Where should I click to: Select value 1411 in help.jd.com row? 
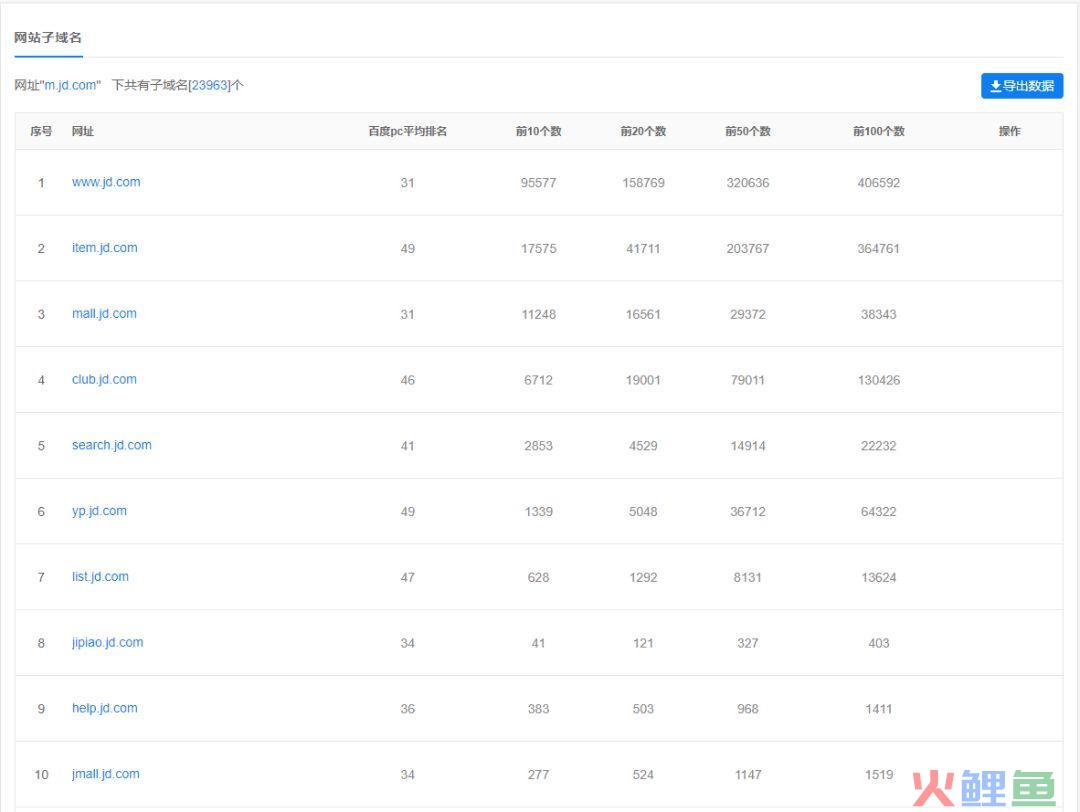[879, 709]
